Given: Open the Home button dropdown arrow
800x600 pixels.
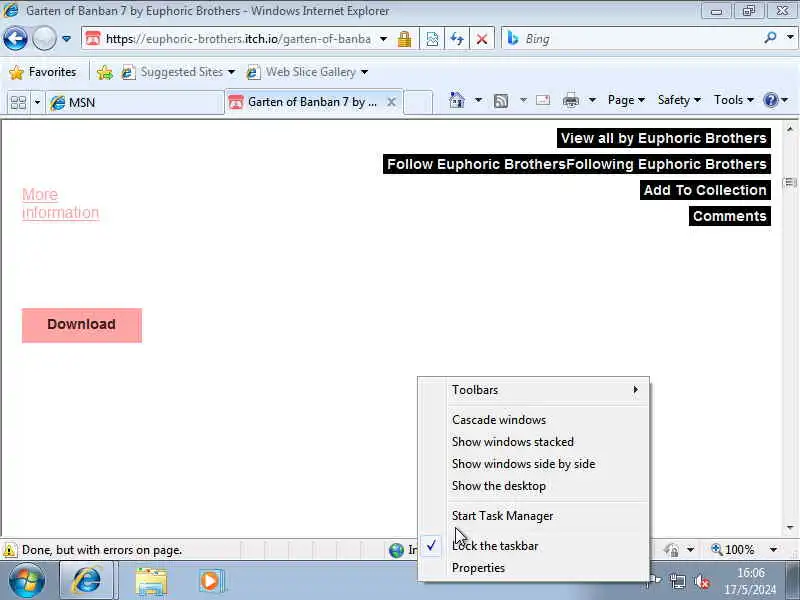Looking at the screenshot, I should point(478,100).
